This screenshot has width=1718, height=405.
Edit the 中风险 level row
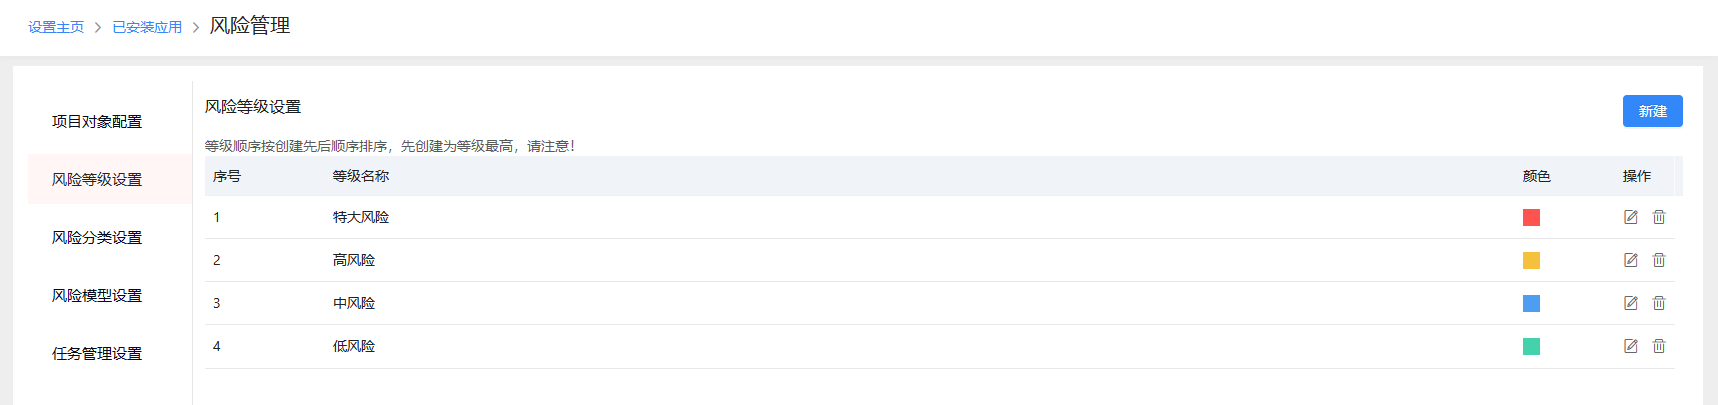click(x=1631, y=303)
